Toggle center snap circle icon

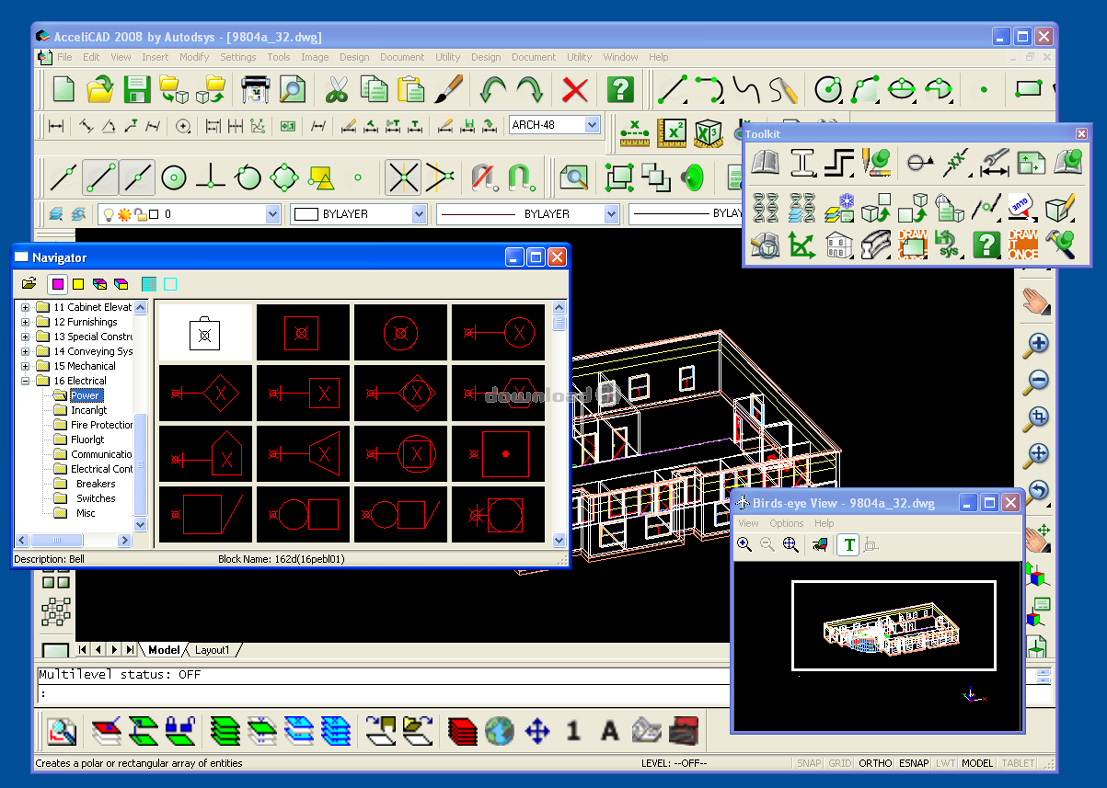point(174,177)
